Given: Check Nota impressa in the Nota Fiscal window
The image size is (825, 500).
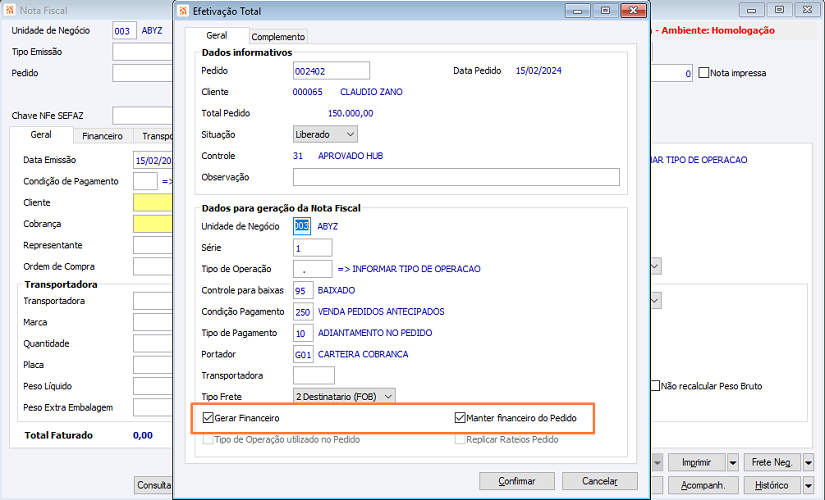Looking at the screenshot, I should [x=703, y=73].
